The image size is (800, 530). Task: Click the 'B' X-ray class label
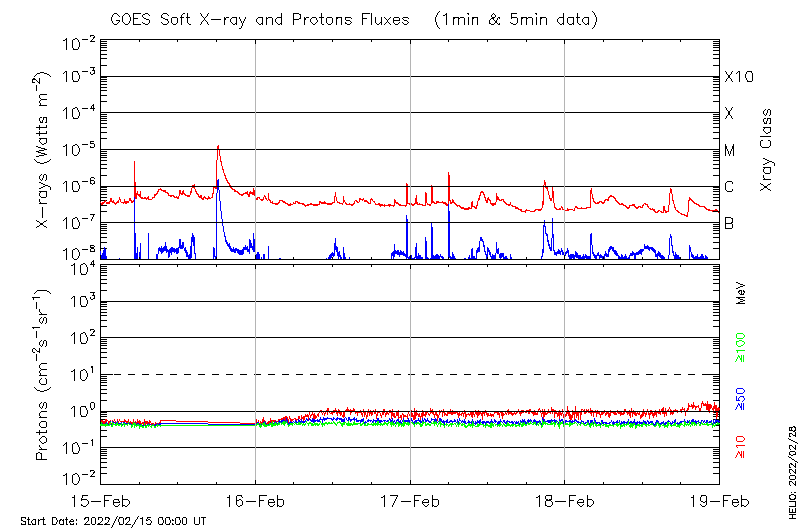click(x=729, y=224)
